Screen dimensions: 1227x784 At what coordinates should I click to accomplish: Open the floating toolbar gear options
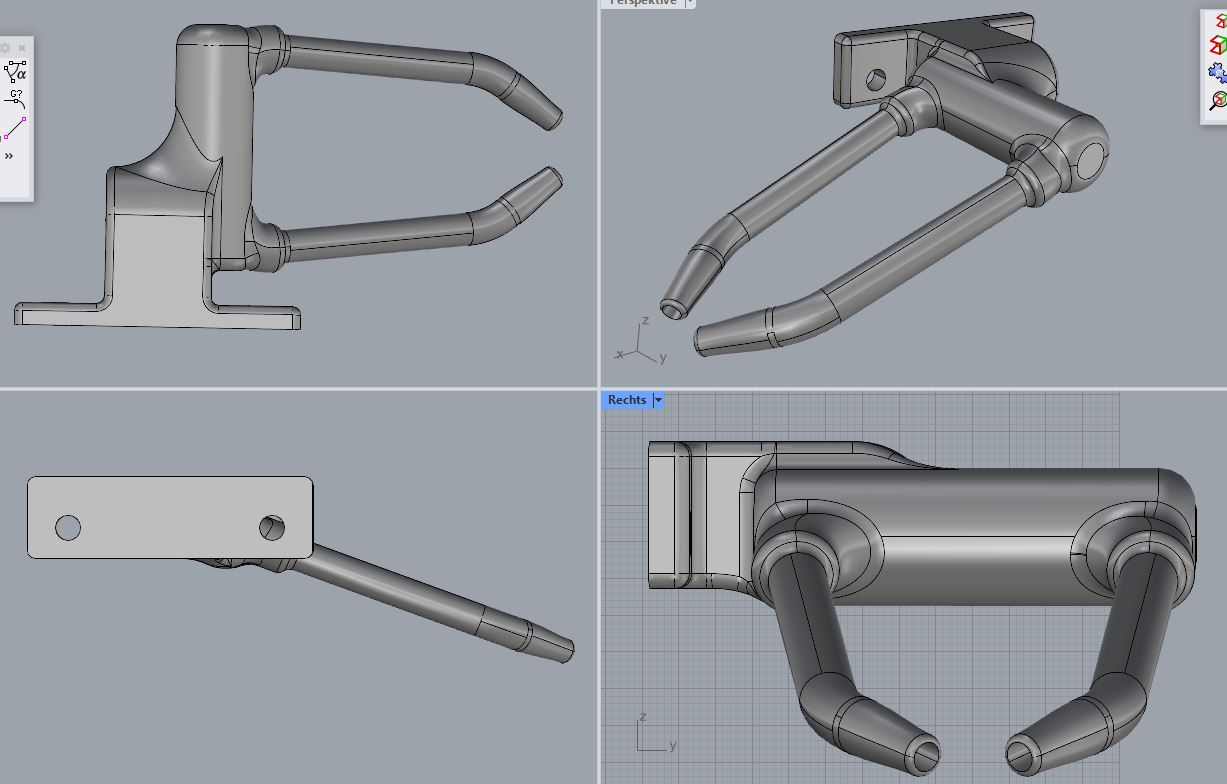tap(5, 48)
